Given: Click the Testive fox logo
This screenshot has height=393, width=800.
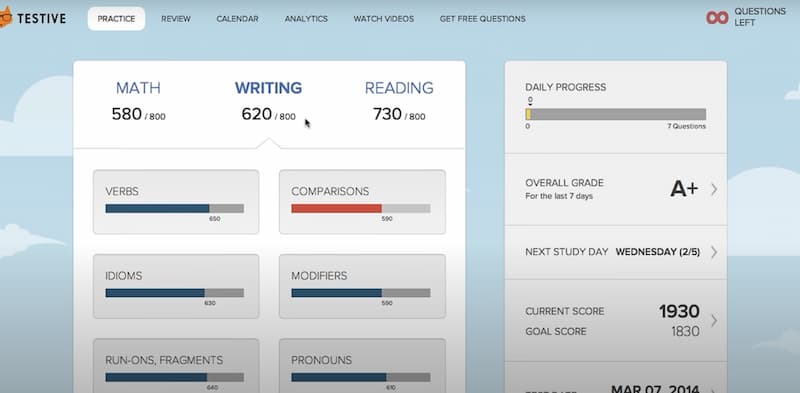Looking at the screenshot, I should 5,18.
